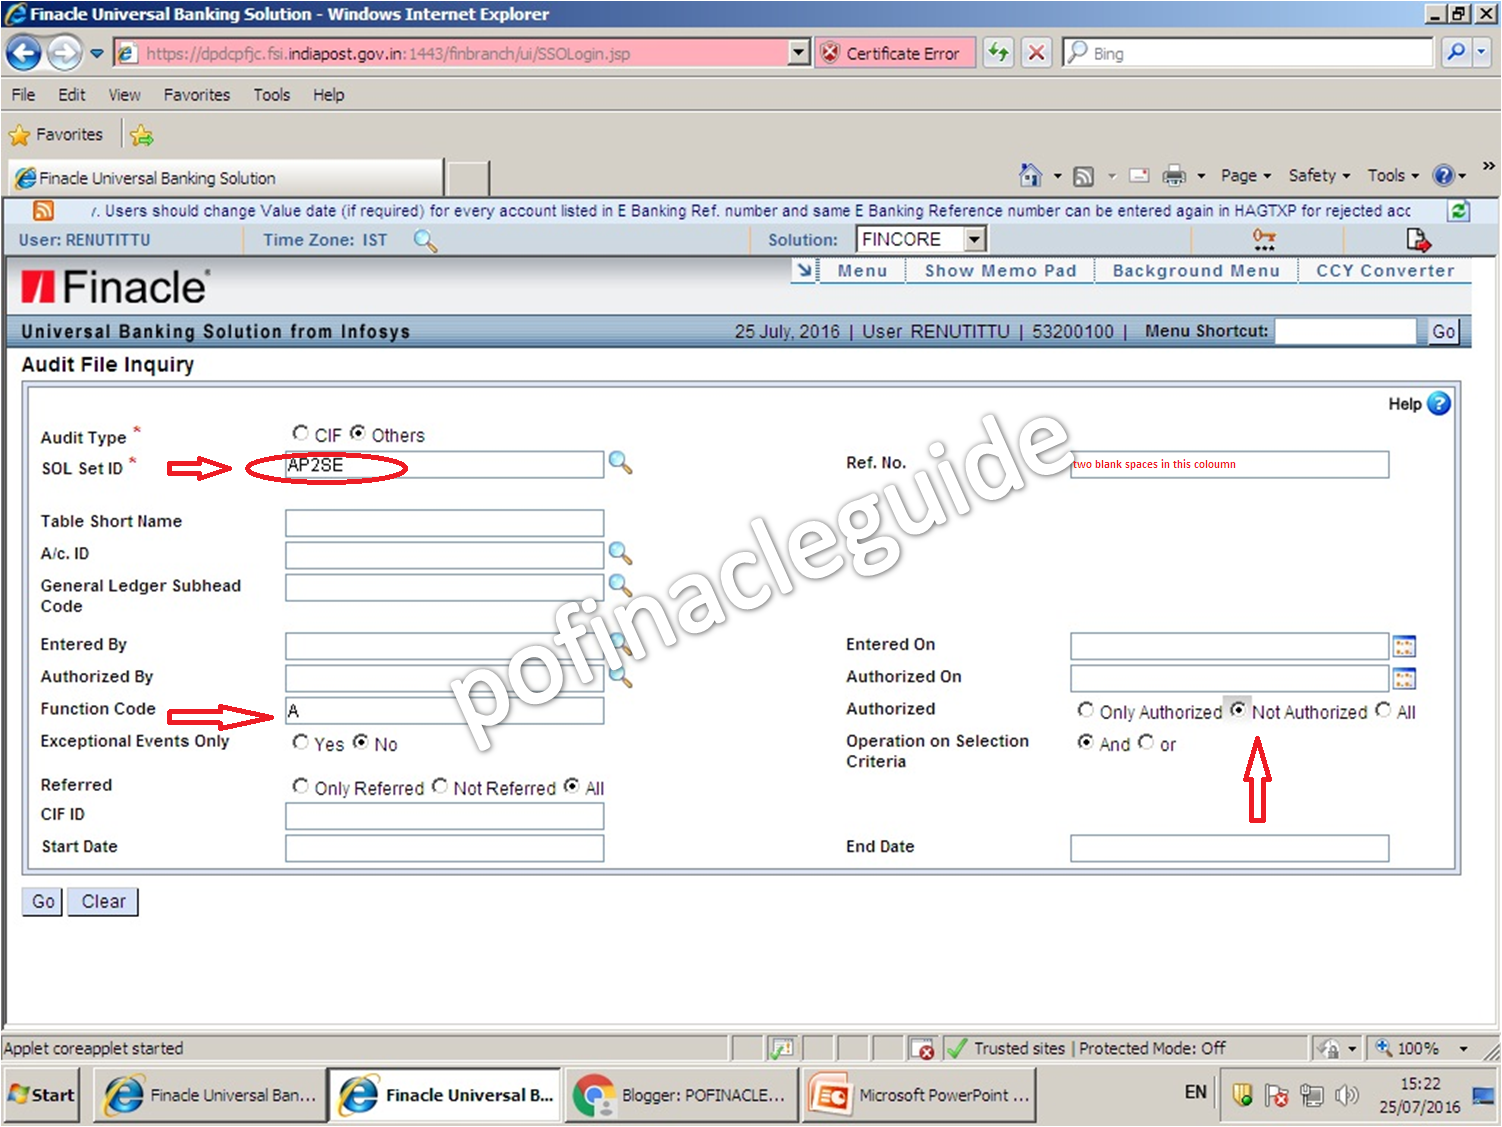Click CCY Converter link

(1384, 270)
